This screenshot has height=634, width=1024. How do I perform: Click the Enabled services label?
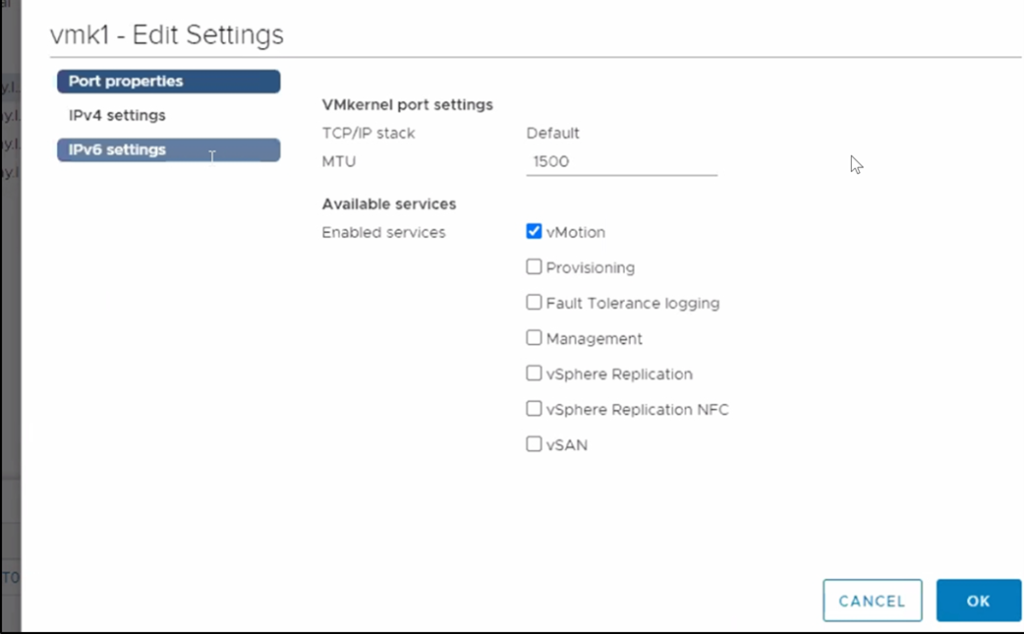pyautogui.click(x=382, y=231)
